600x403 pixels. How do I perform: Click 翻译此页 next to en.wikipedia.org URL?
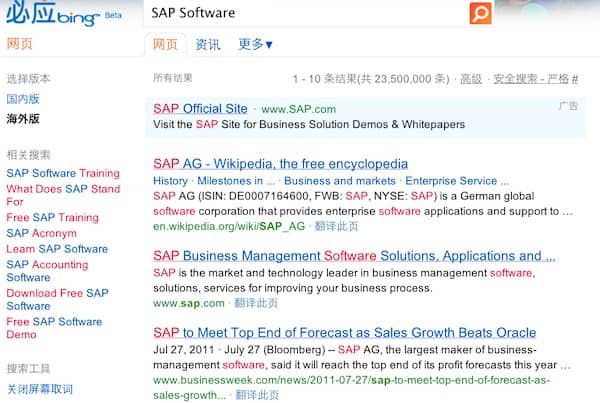coord(336,226)
